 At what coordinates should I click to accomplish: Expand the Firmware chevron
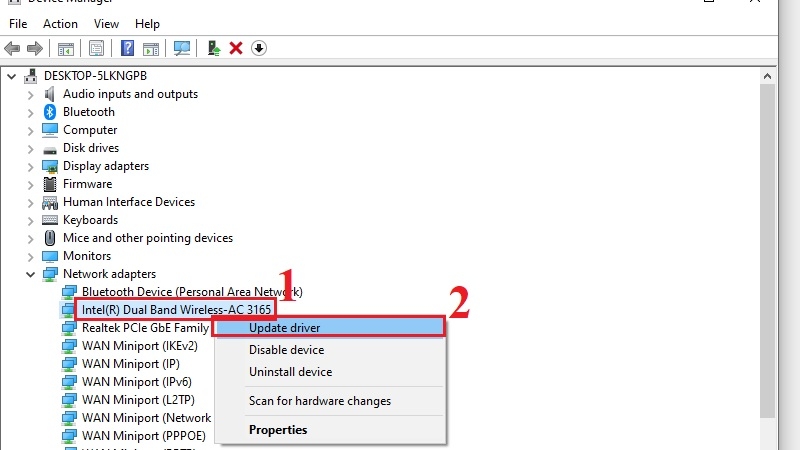[30, 185]
